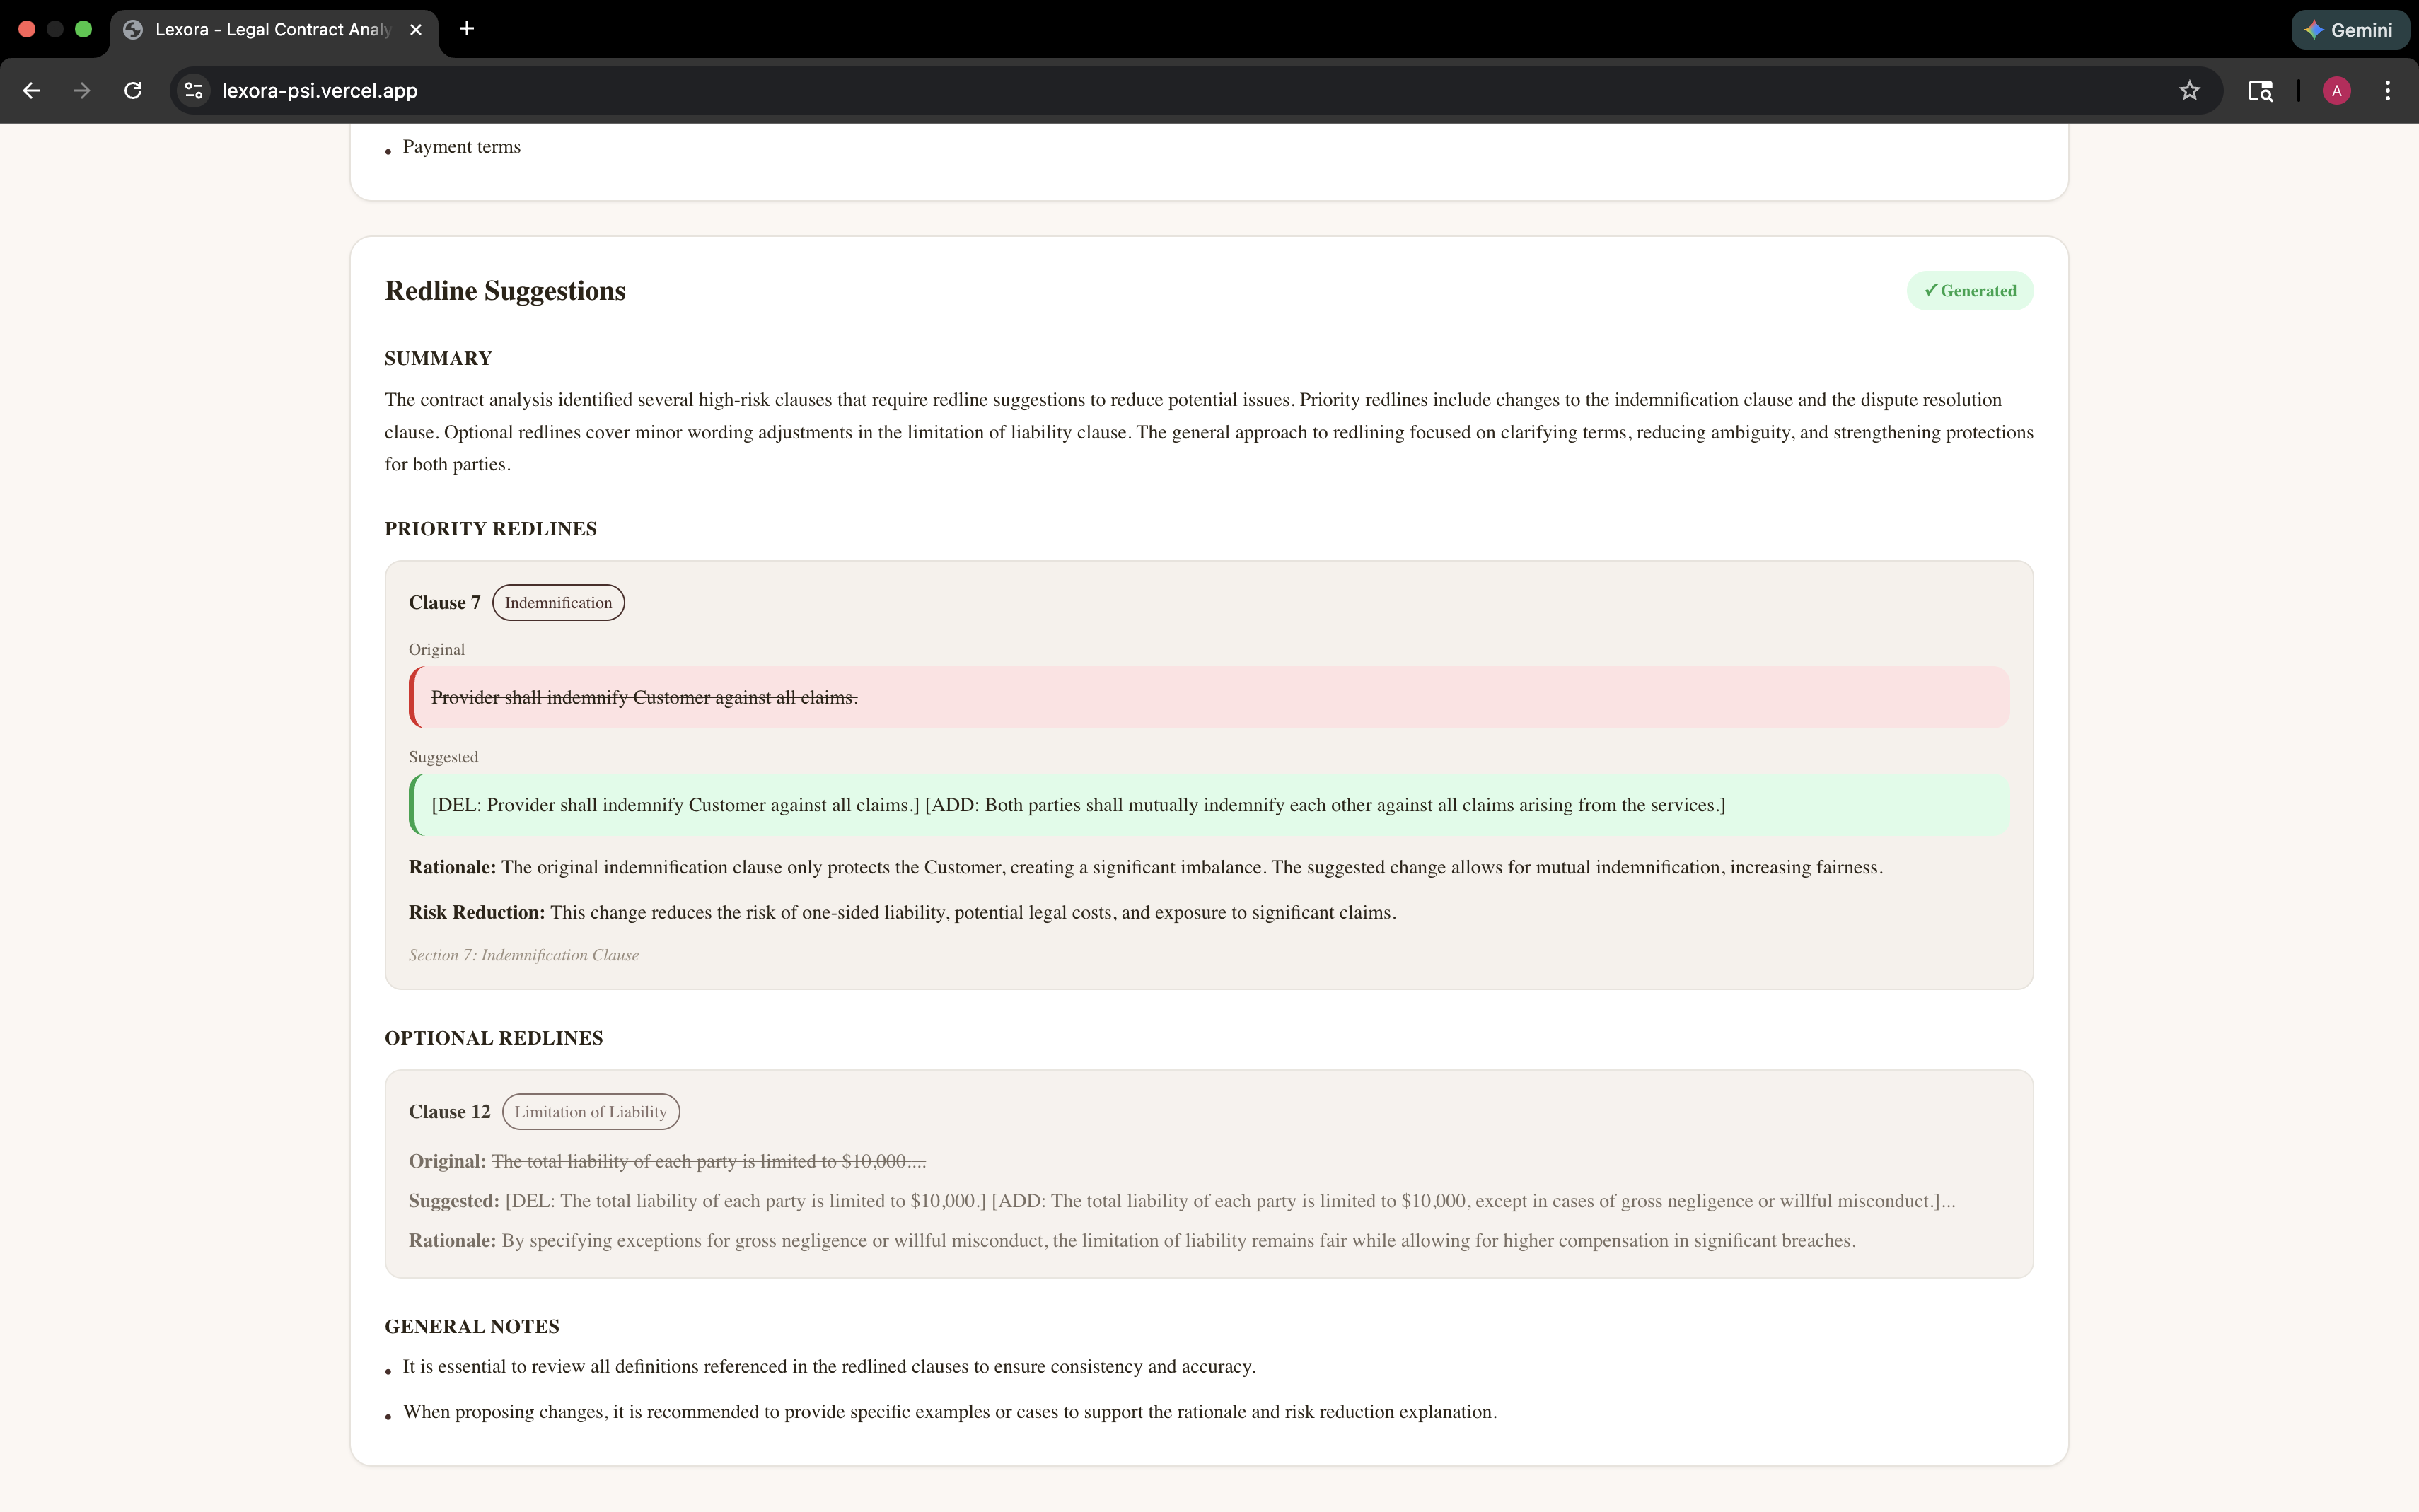Screen dimensions: 2419x1512
Task: Select the Lexora Legal Contract tab
Action: coord(270,30)
